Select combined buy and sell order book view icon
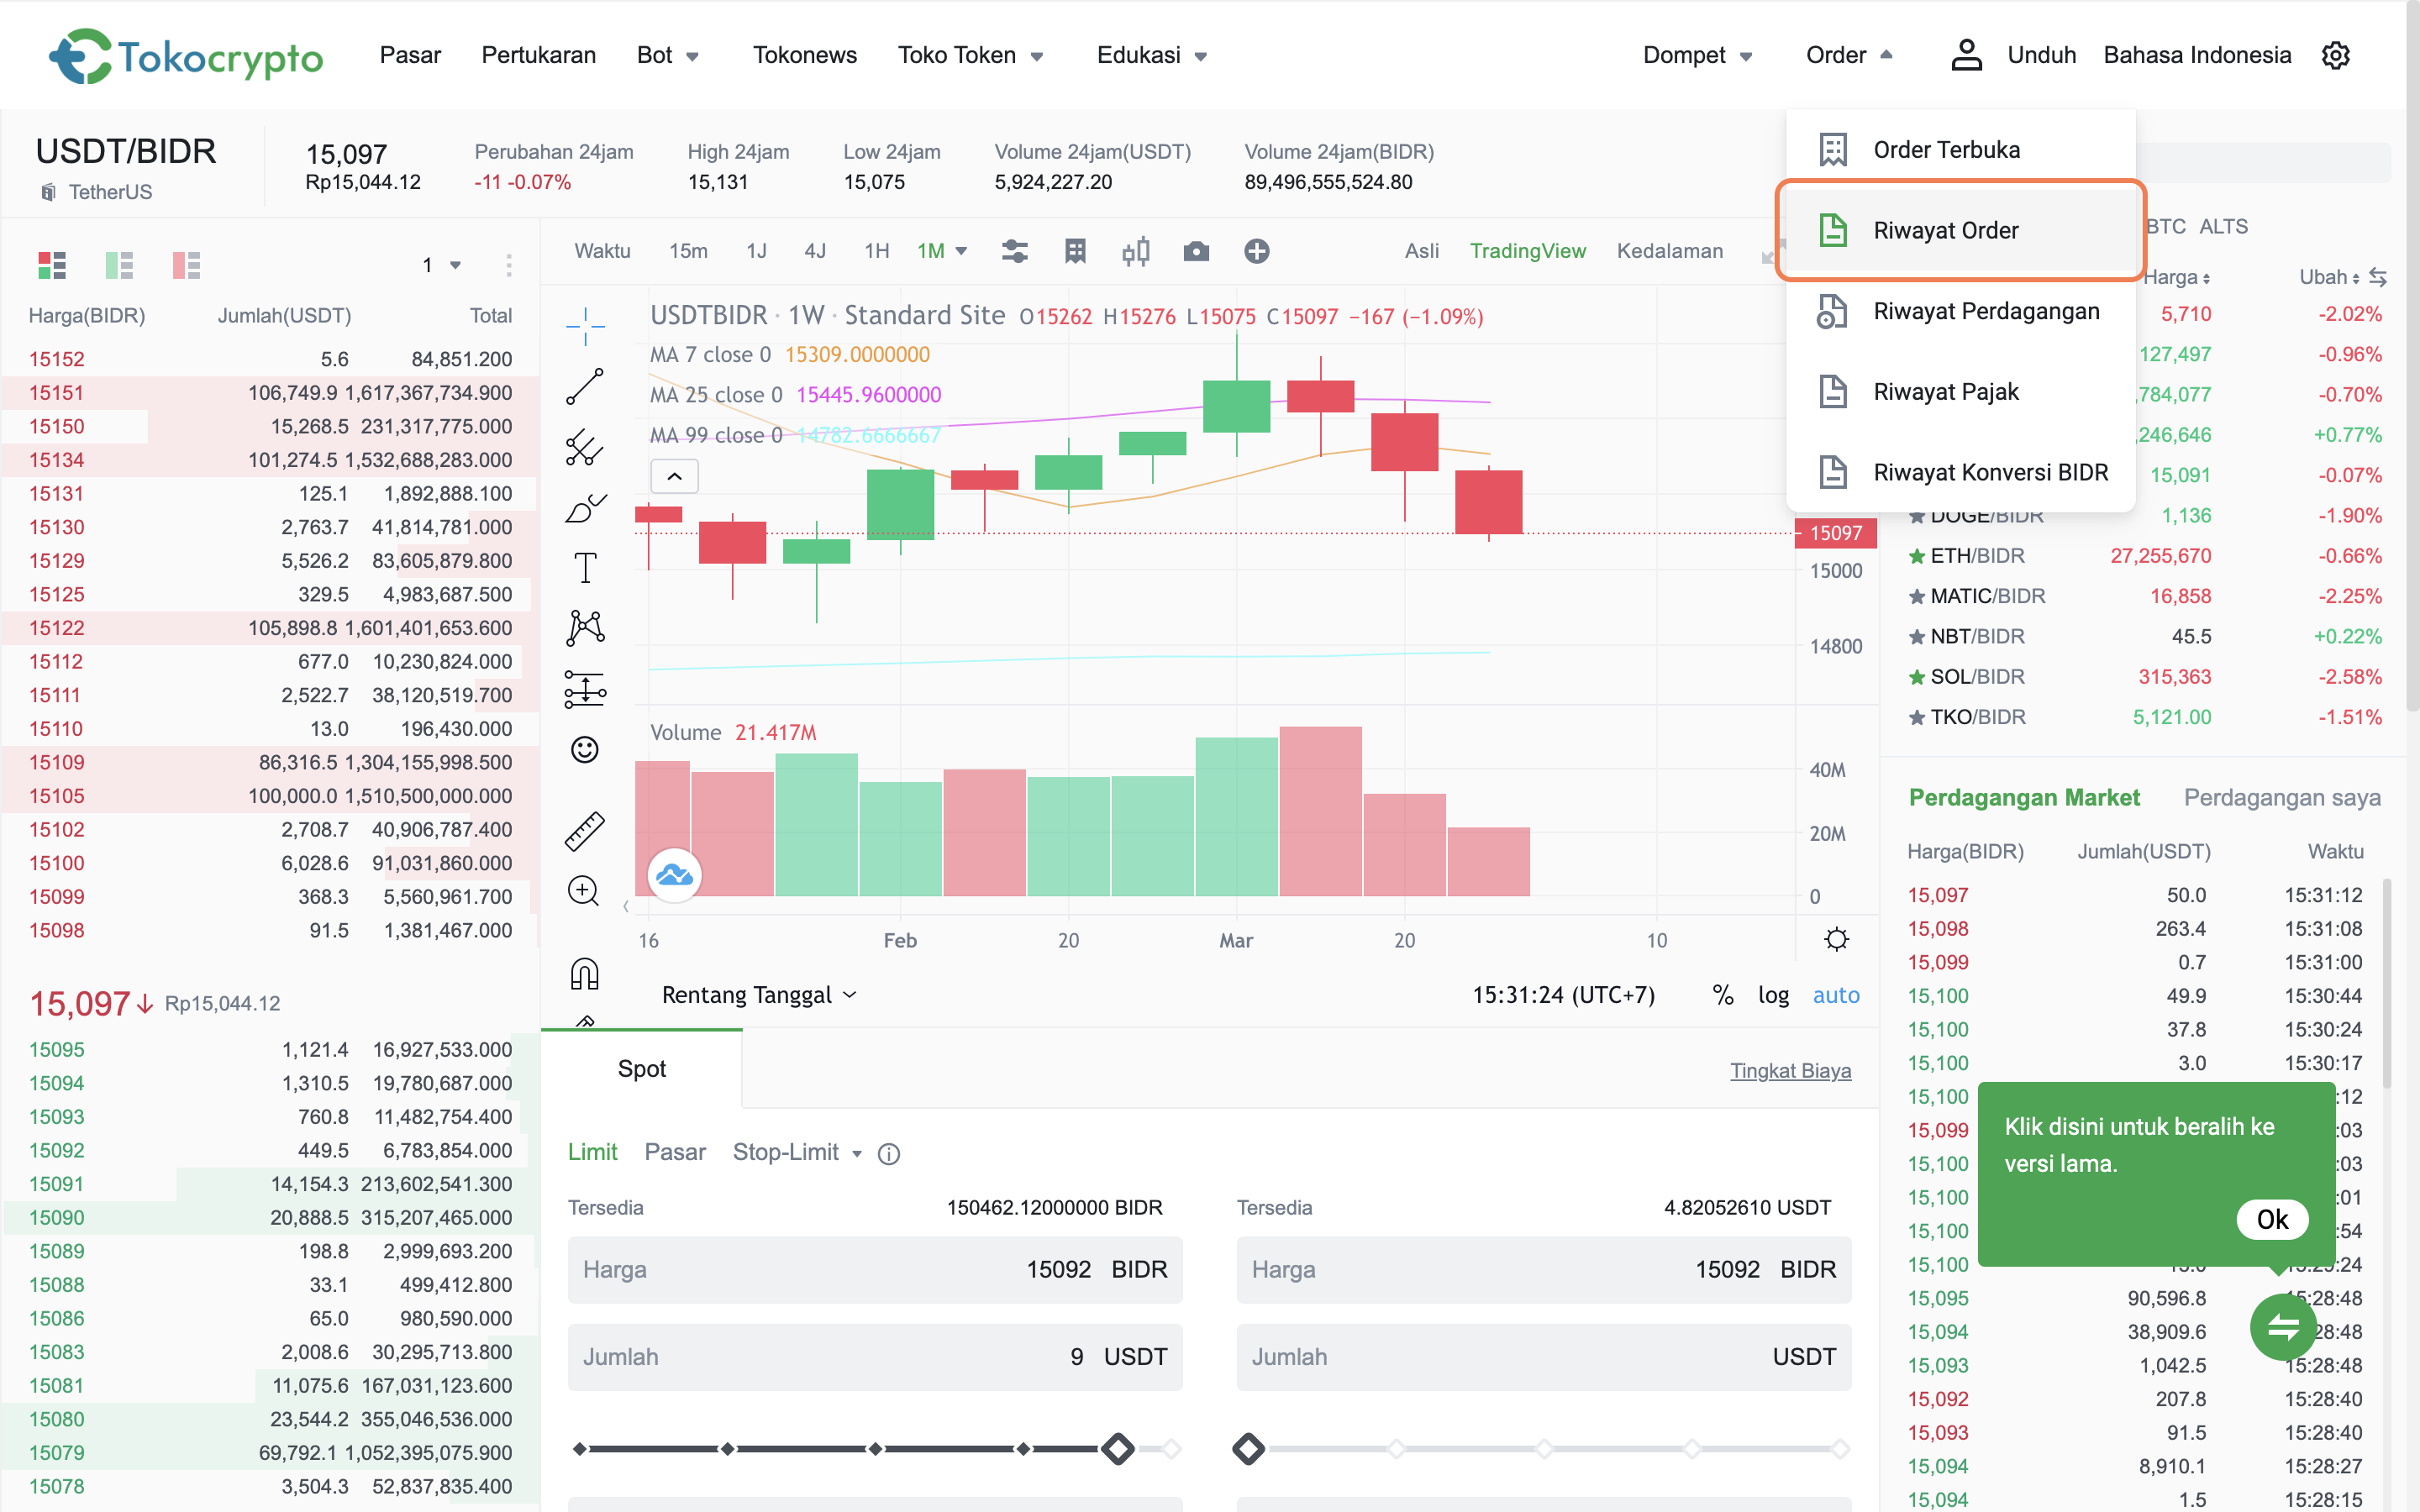The image size is (2420, 1512). 52,265
